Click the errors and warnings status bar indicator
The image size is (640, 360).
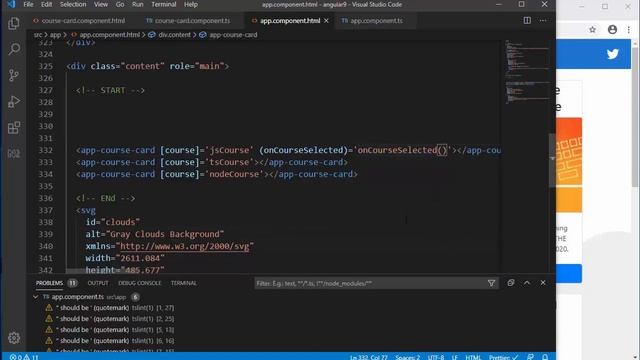(24, 357)
